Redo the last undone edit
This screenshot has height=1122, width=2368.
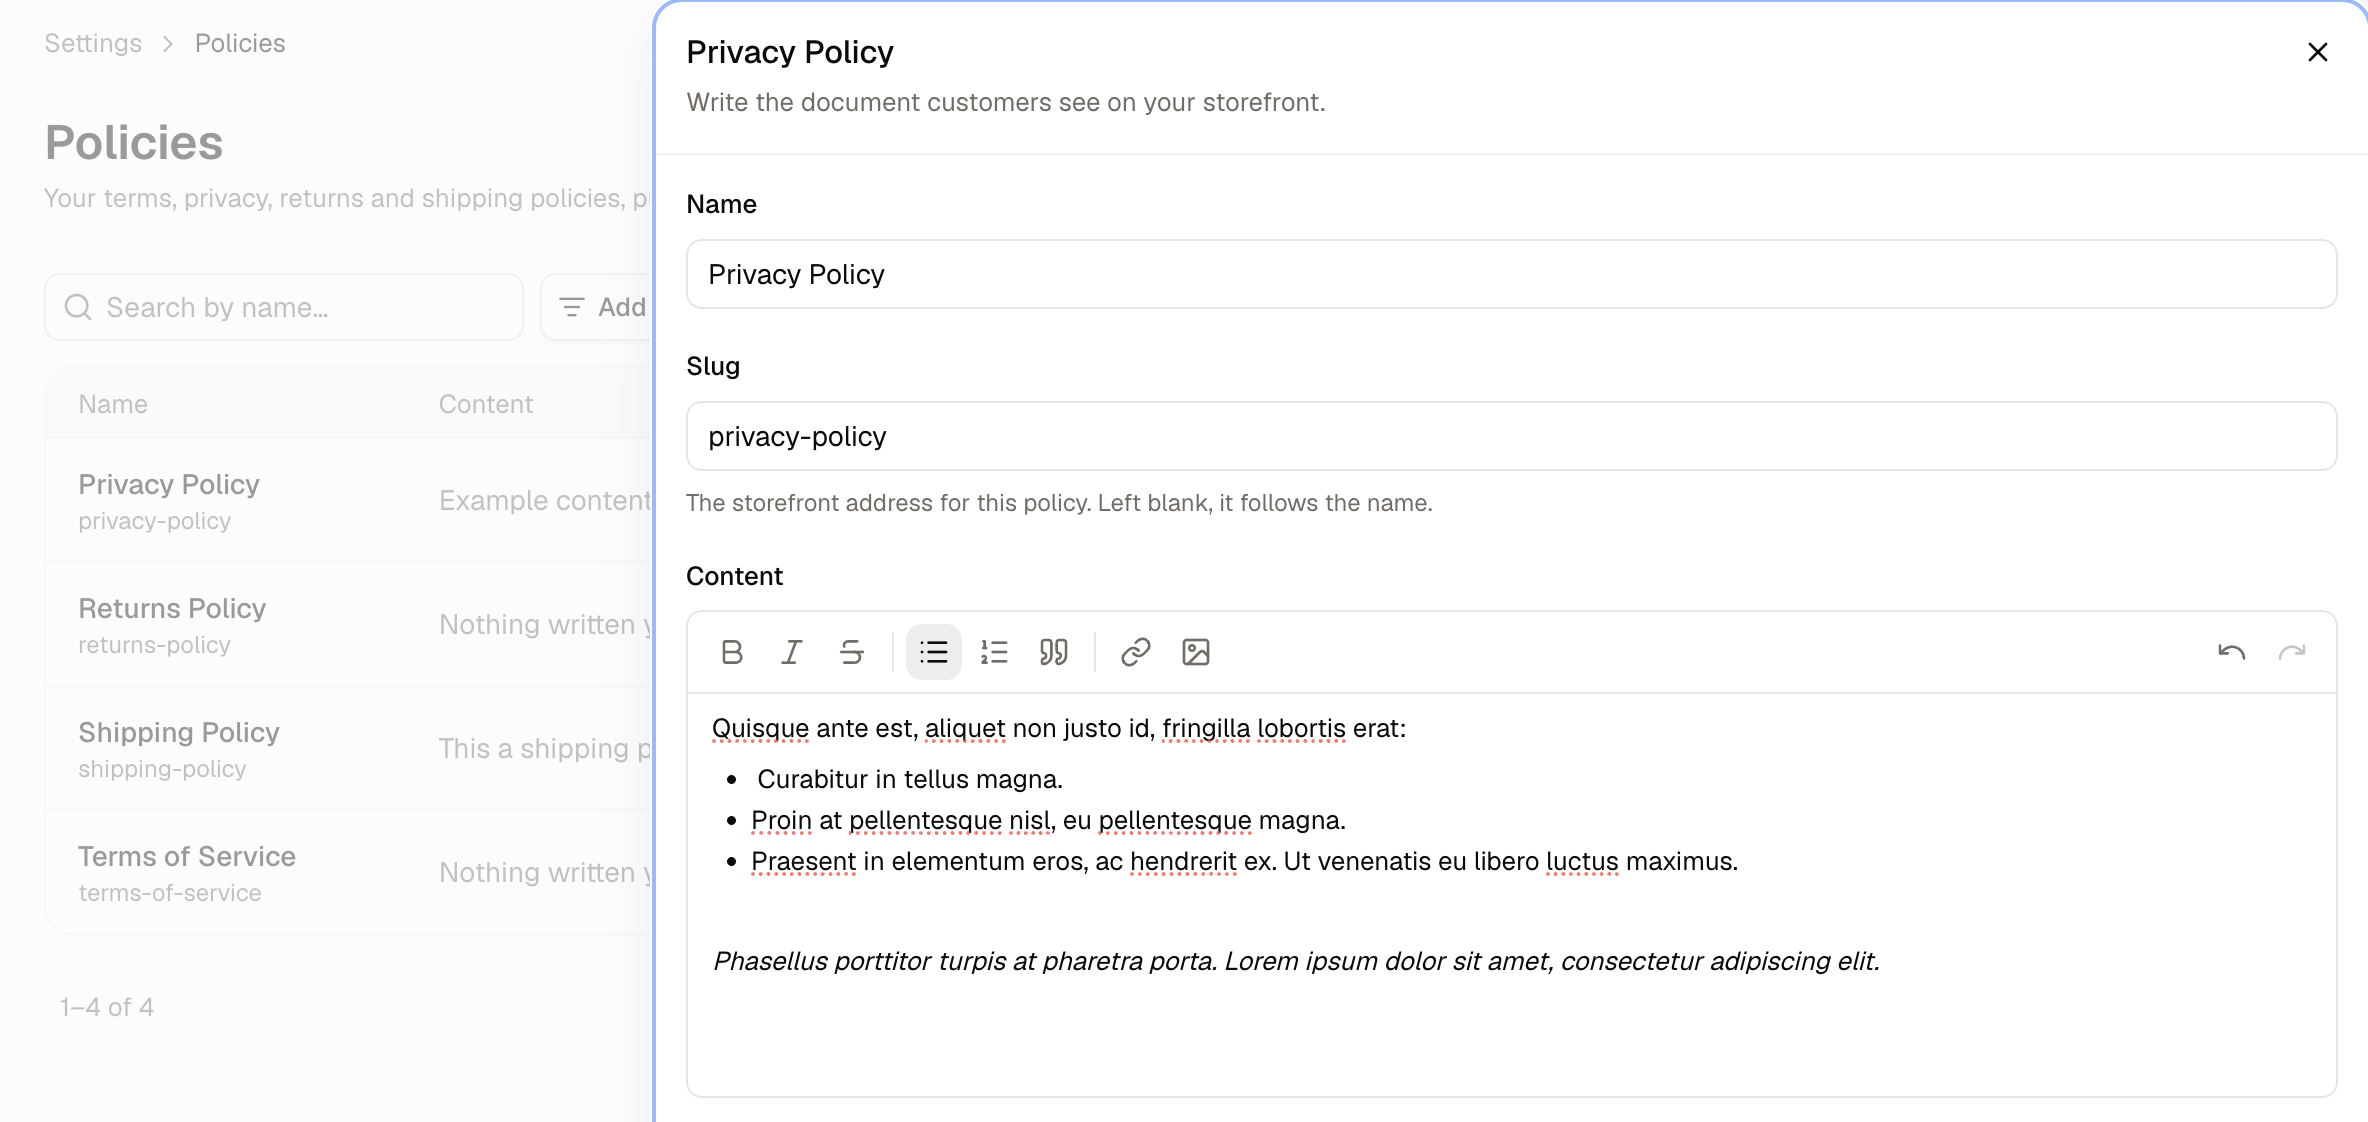click(x=2292, y=652)
